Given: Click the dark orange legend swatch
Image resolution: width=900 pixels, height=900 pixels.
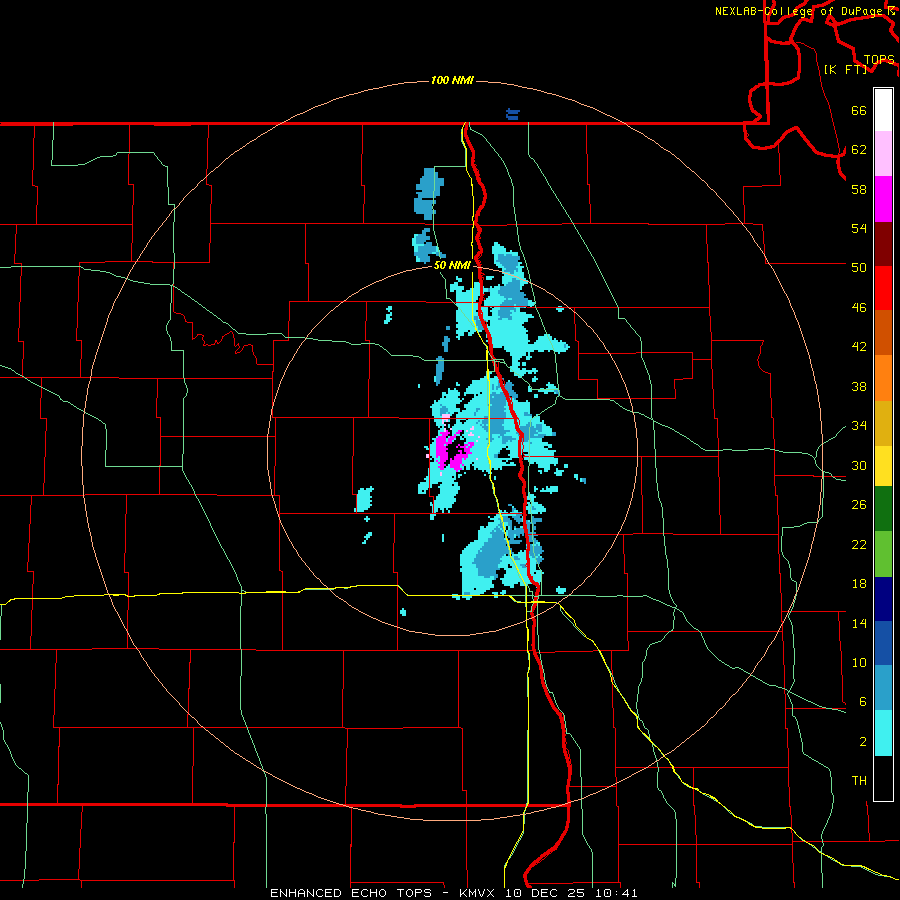Looking at the screenshot, I should (x=883, y=333).
